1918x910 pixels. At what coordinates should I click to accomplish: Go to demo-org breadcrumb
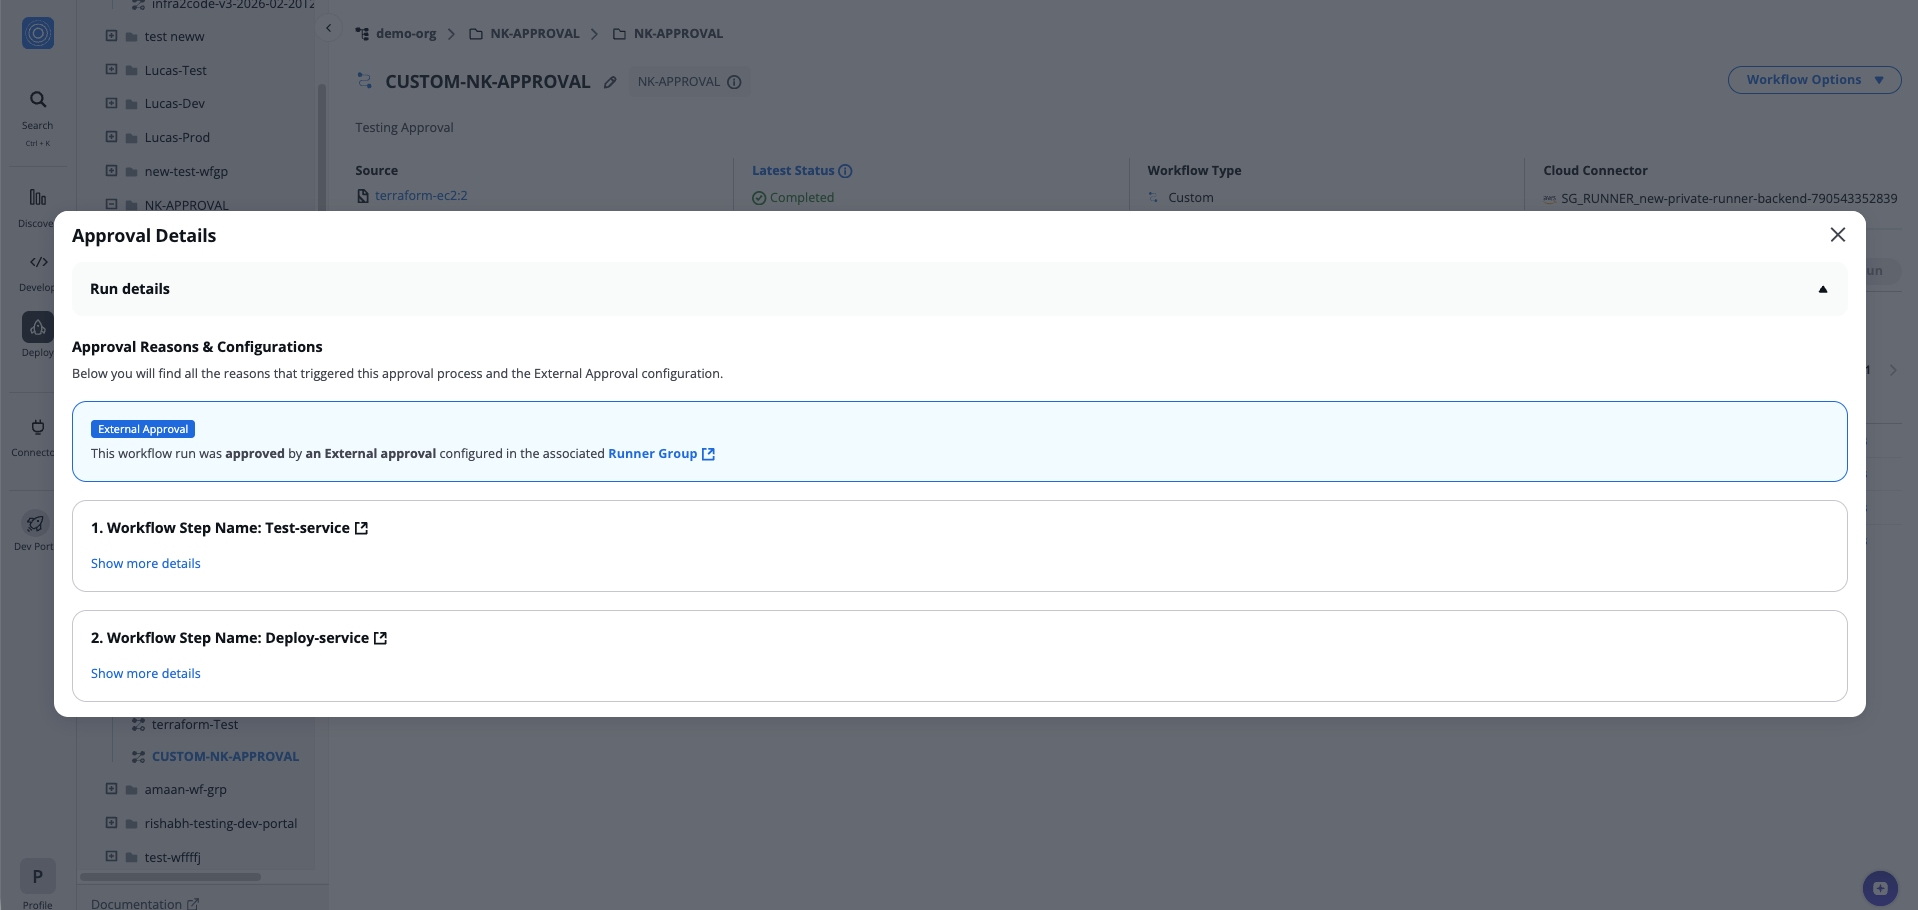coord(405,34)
